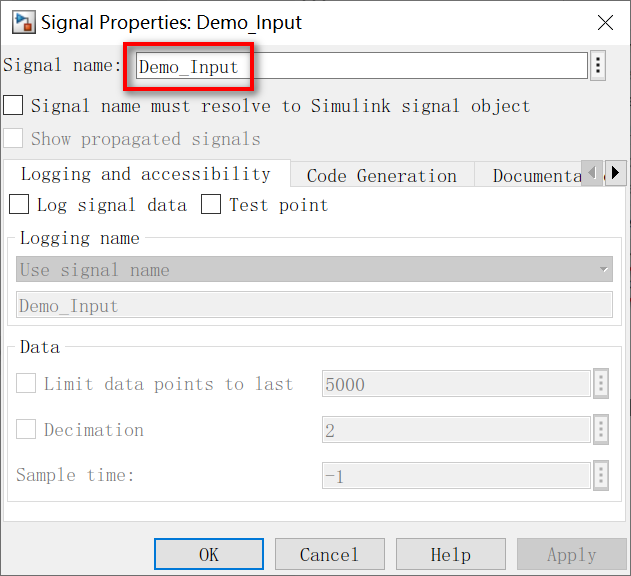Click the Cancel button

pos(330,554)
